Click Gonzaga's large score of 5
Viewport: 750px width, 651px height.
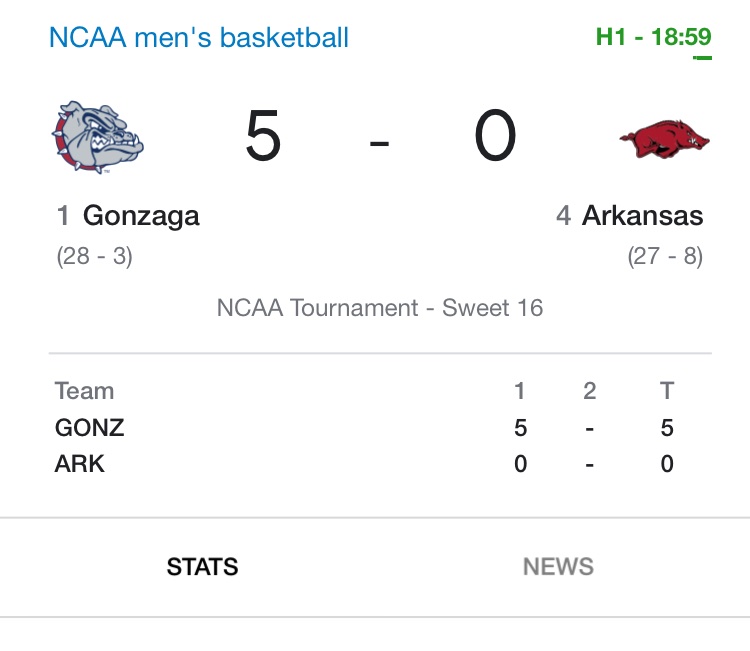point(264,137)
